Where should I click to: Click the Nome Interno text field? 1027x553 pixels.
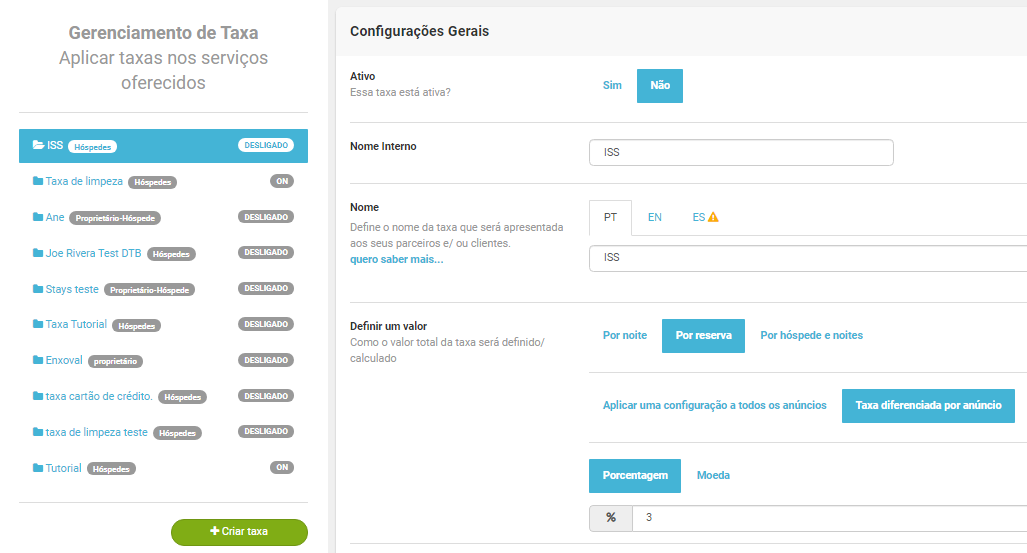point(741,153)
